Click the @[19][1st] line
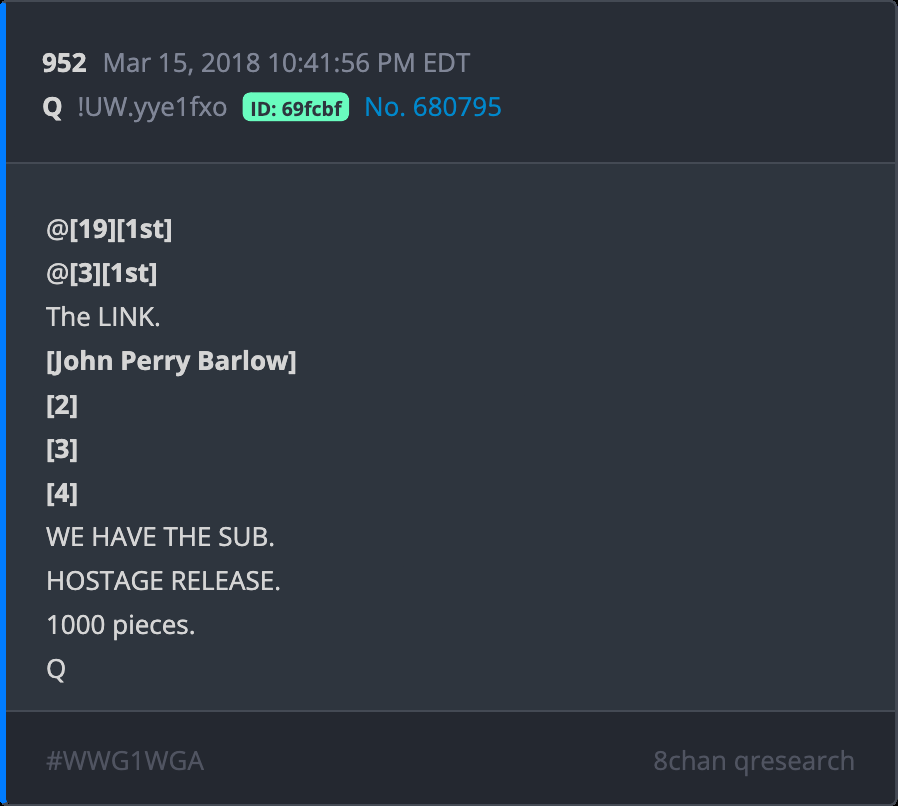898x806 pixels. click(109, 229)
